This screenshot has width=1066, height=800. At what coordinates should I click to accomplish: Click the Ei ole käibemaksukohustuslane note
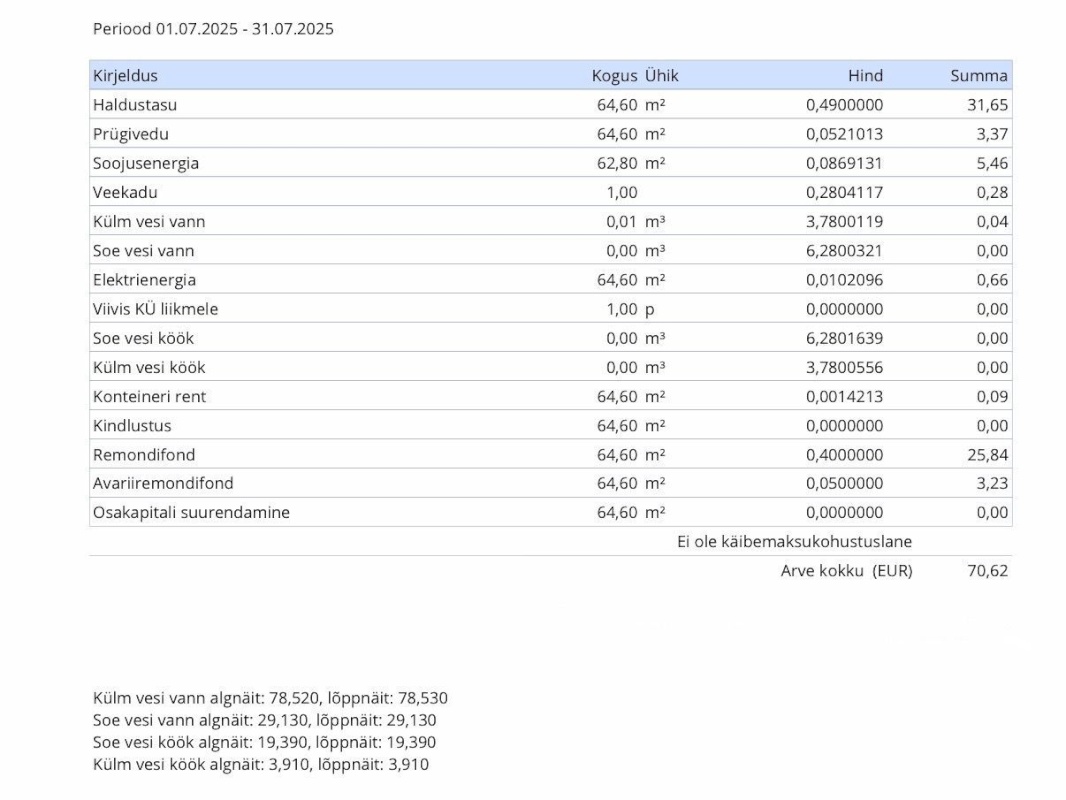click(795, 542)
